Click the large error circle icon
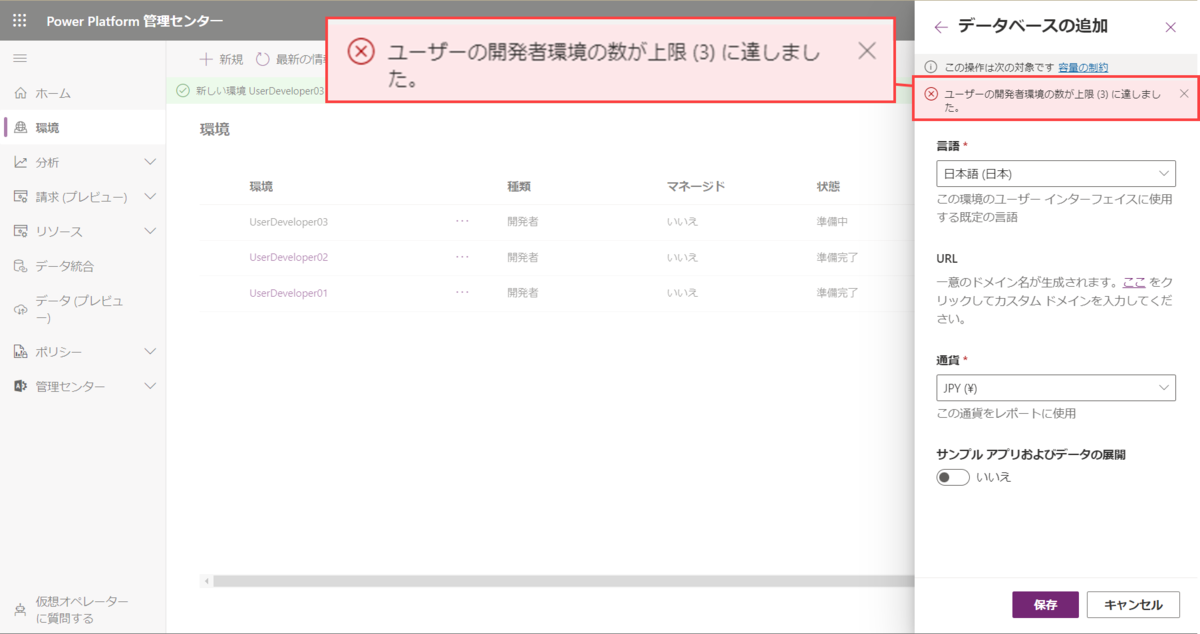The image size is (1200, 634). pos(361,51)
